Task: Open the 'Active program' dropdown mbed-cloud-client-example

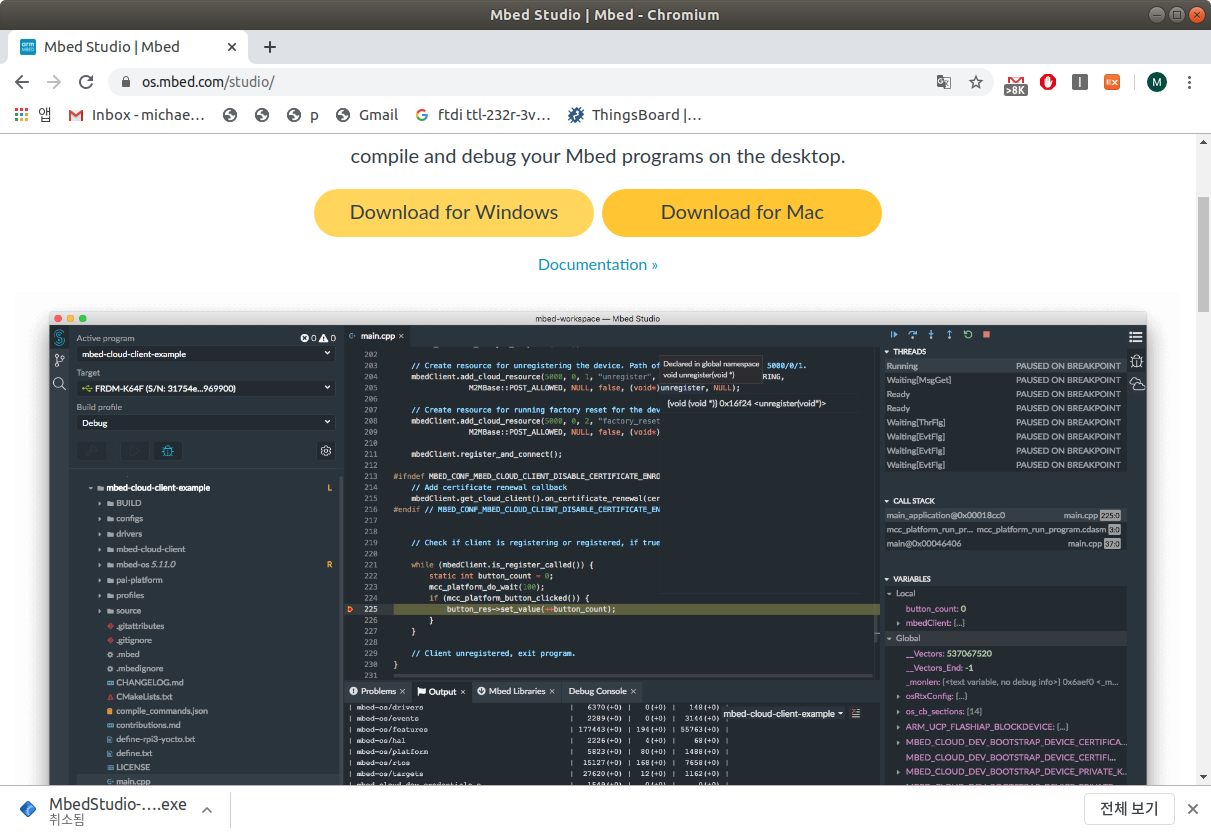Action: coord(206,354)
